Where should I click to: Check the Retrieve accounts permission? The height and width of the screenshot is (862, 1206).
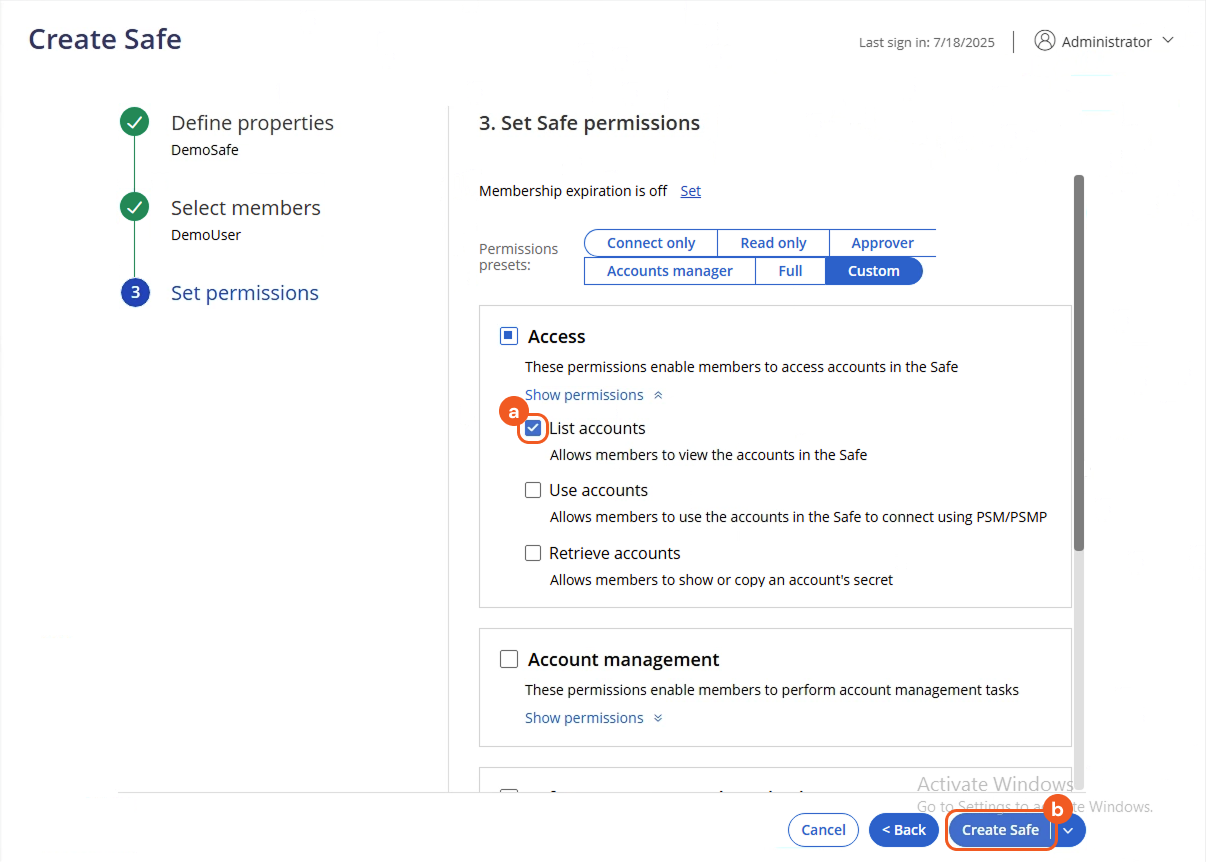pyautogui.click(x=533, y=553)
